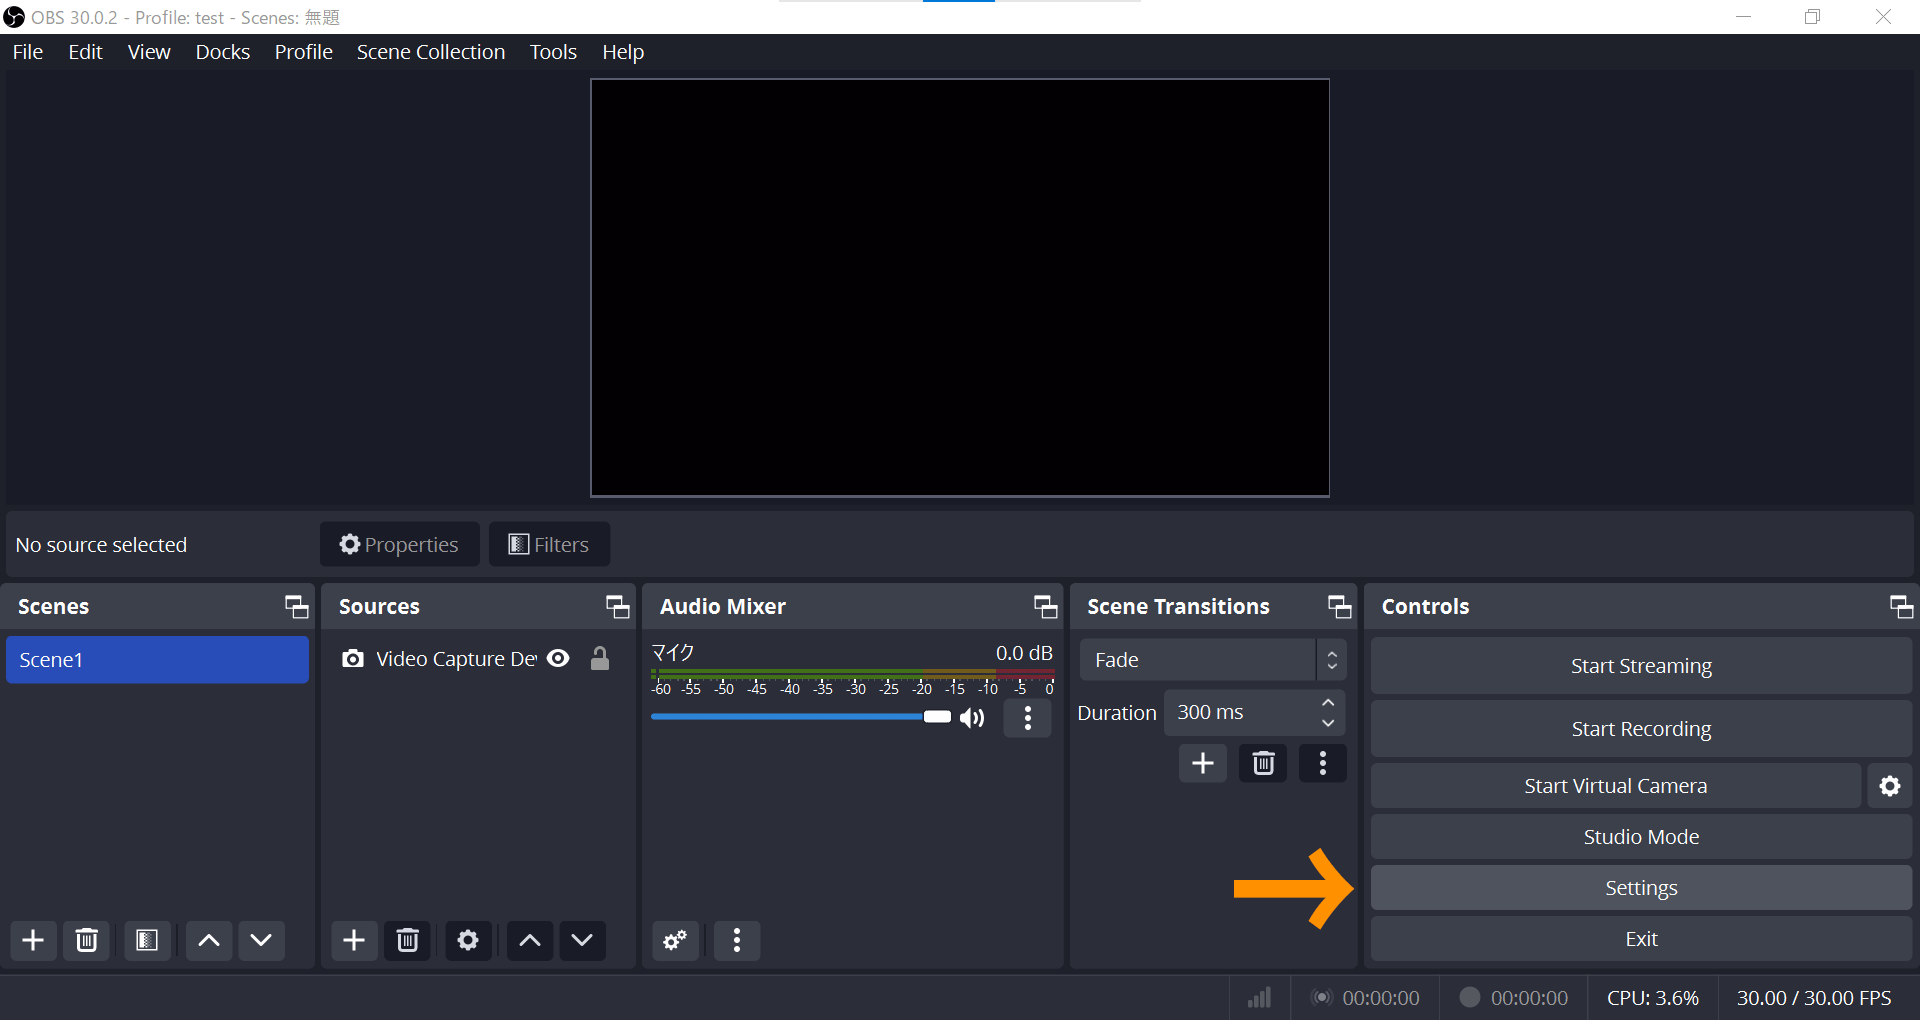Viewport: 1920px width, 1020px height.
Task: Click camera icon of Video Capture Device source
Action: tap(353, 658)
